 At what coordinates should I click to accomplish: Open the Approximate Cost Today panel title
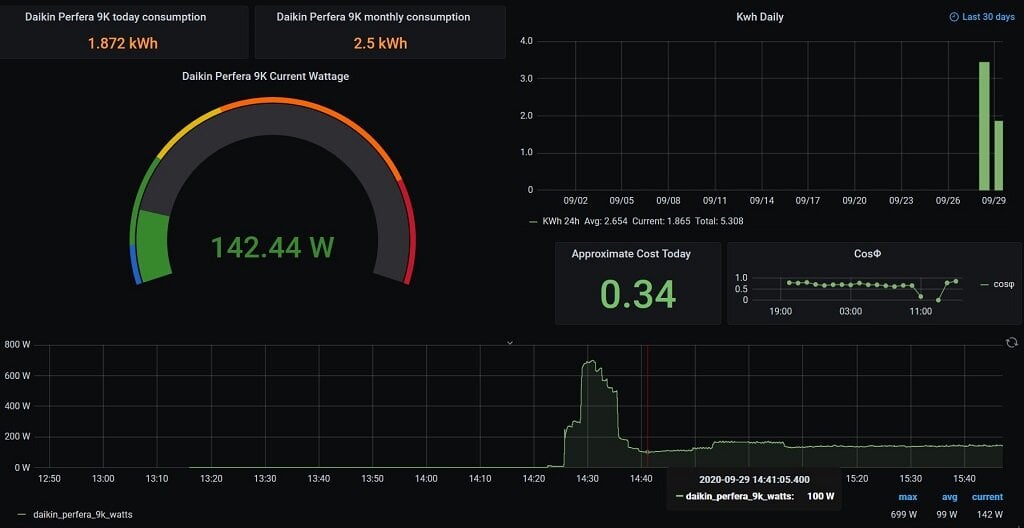coord(631,254)
